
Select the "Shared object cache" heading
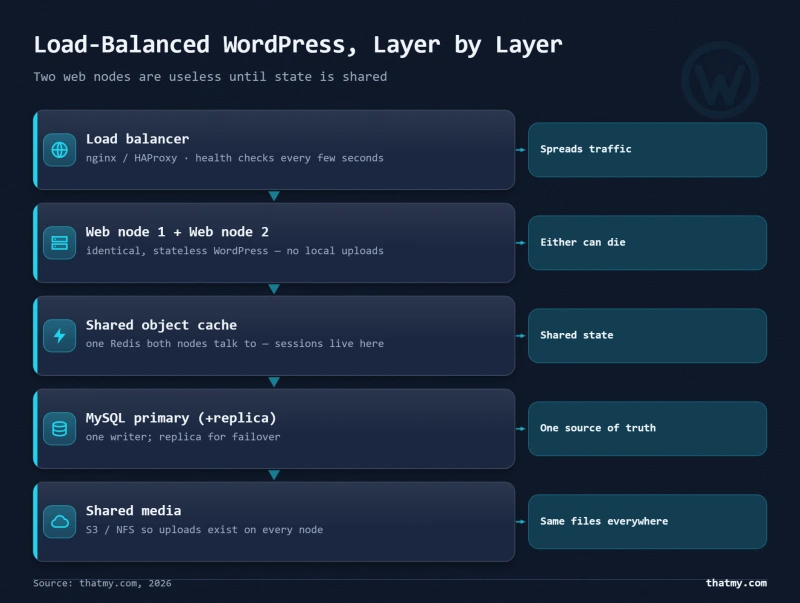161,325
